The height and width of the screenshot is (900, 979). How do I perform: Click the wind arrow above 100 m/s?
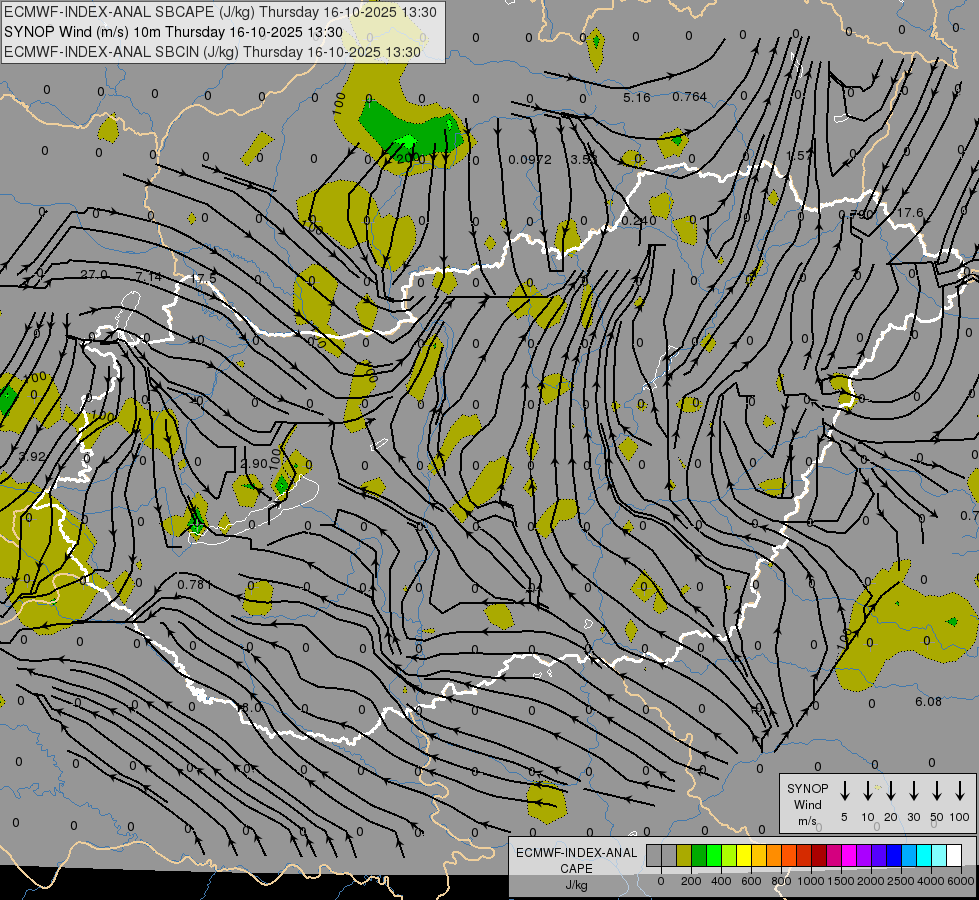(x=960, y=790)
